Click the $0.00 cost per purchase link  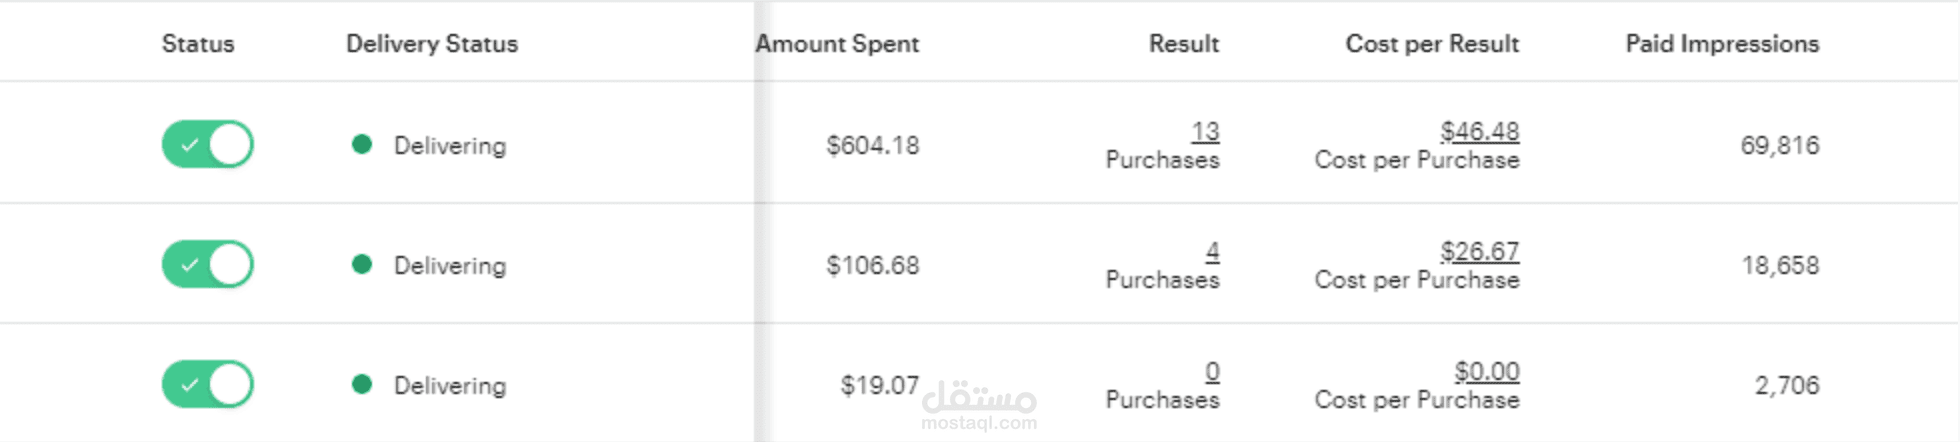[1486, 372]
